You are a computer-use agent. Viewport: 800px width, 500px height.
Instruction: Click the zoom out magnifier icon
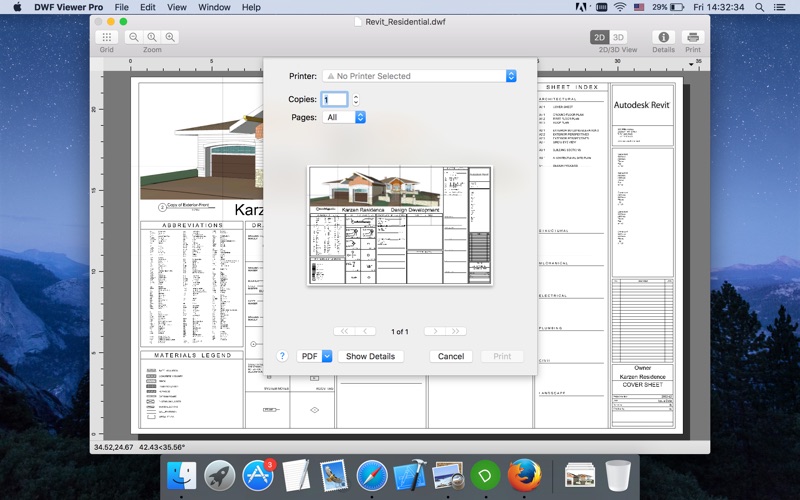134,37
